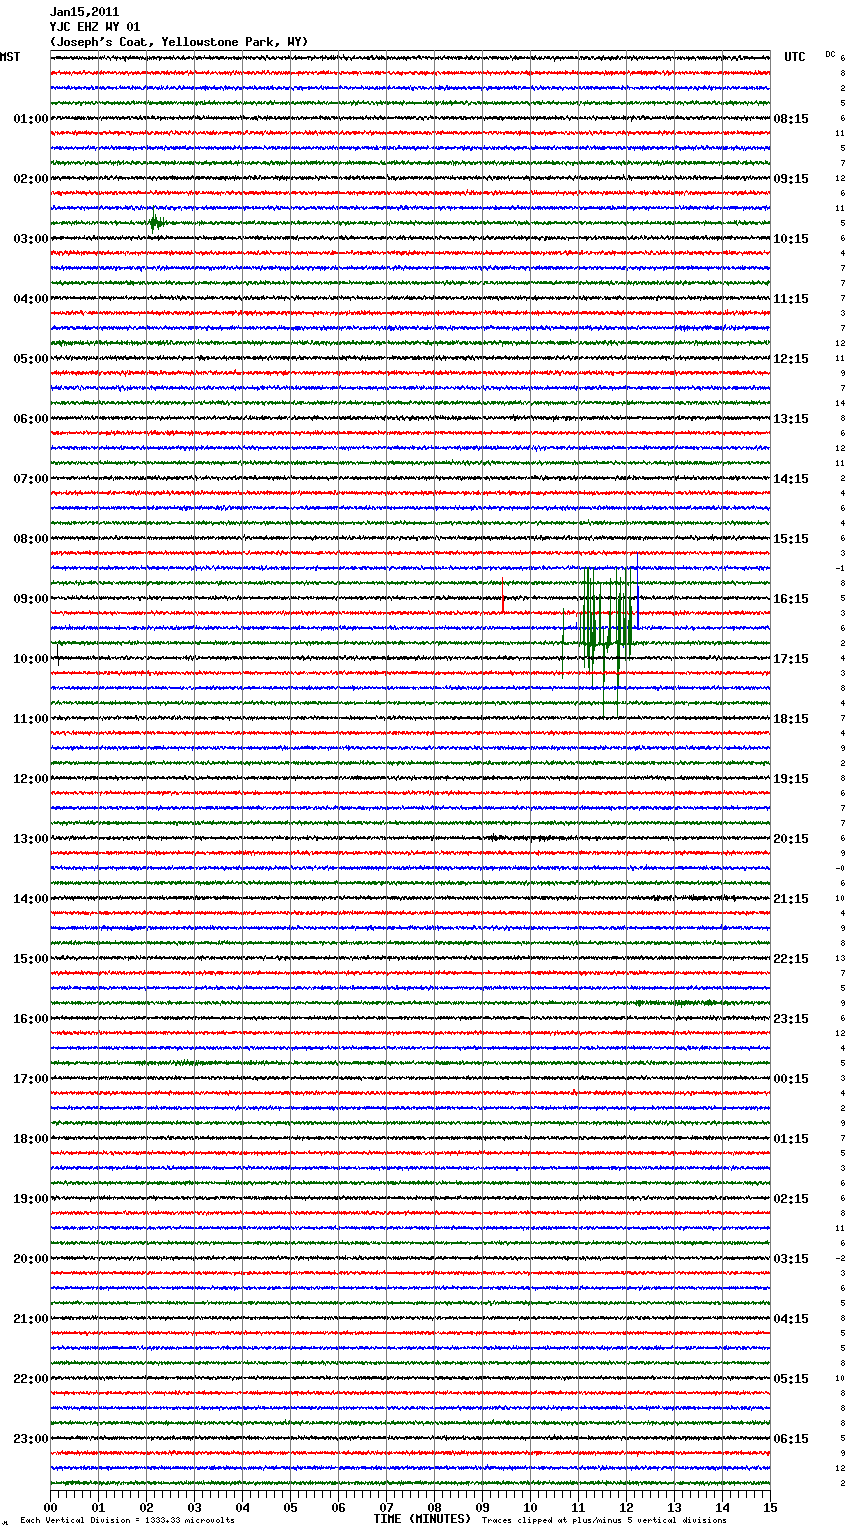The width and height of the screenshot is (850, 1534).
Task: Click the 10:15 UTC time label
Action: coord(791,239)
